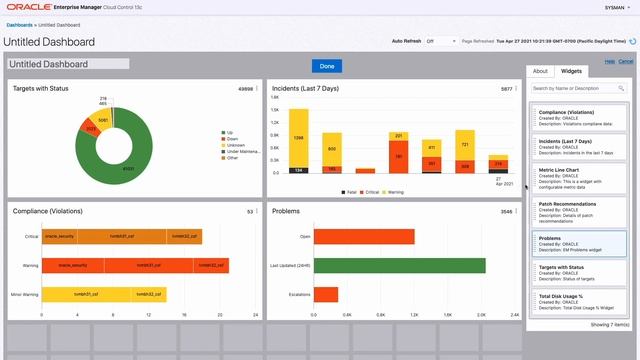Open the Auto Refresh dropdown
This screenshot has width=640, height=360.
[x=441, y=41]
